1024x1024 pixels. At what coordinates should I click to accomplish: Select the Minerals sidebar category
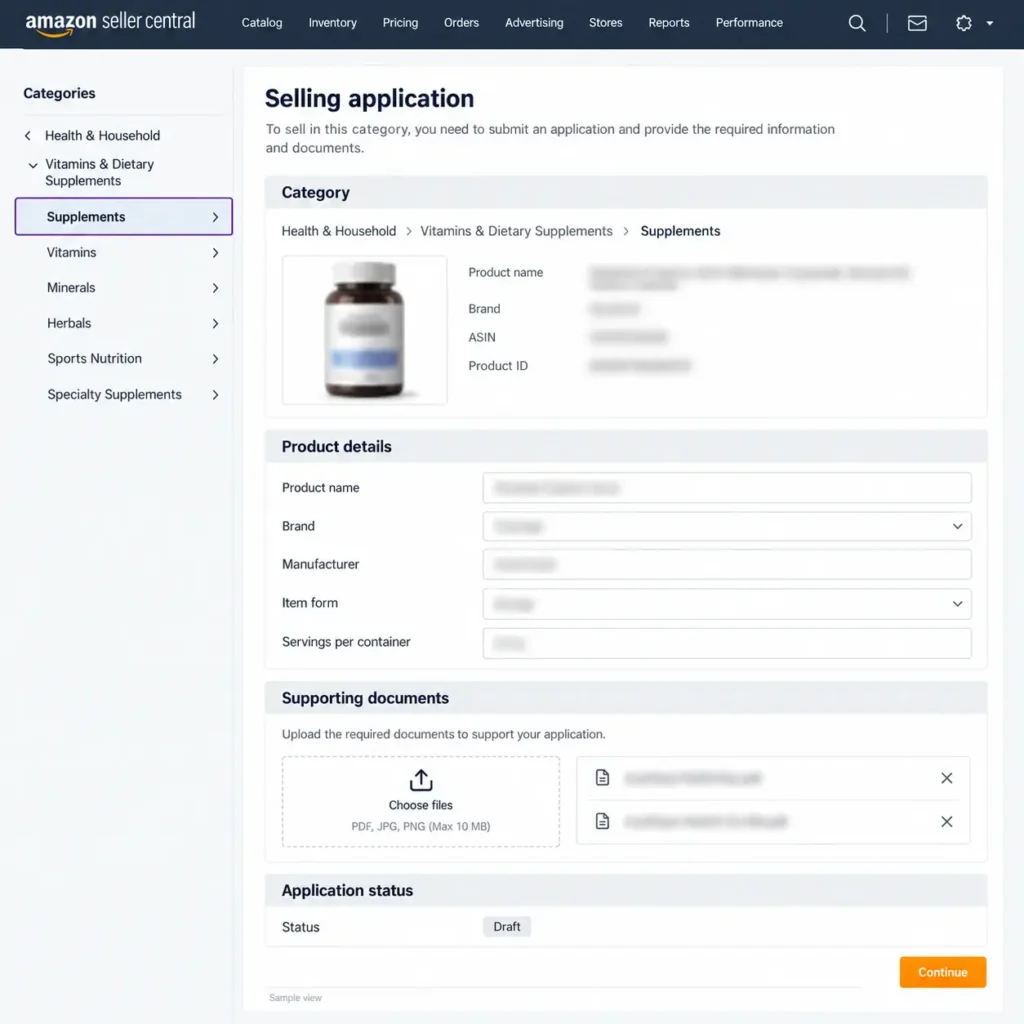click(x=71, y=287)
